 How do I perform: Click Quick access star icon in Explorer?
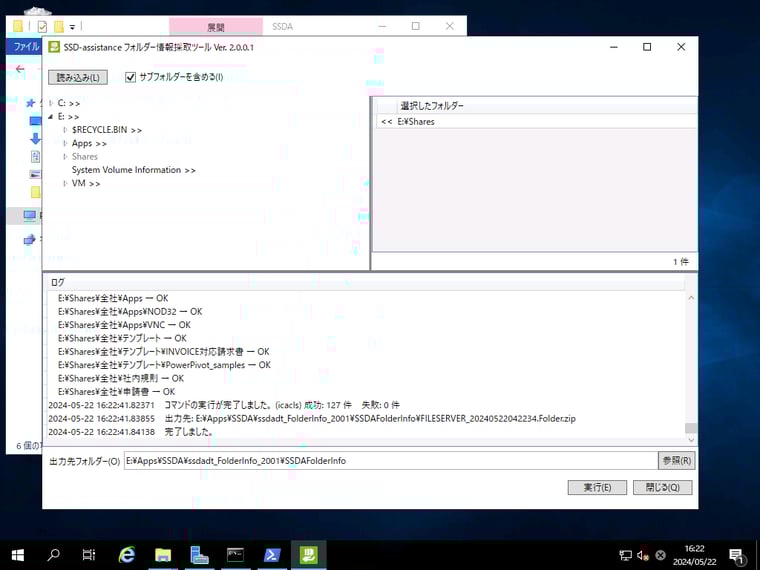coord(31,103)
